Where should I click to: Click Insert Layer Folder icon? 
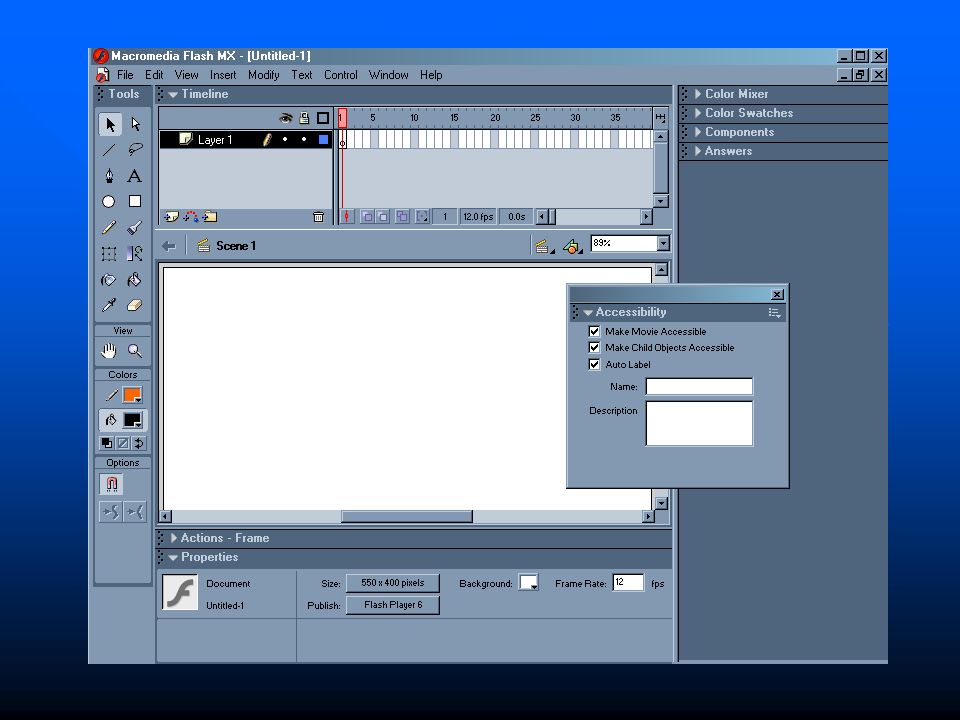210,217
